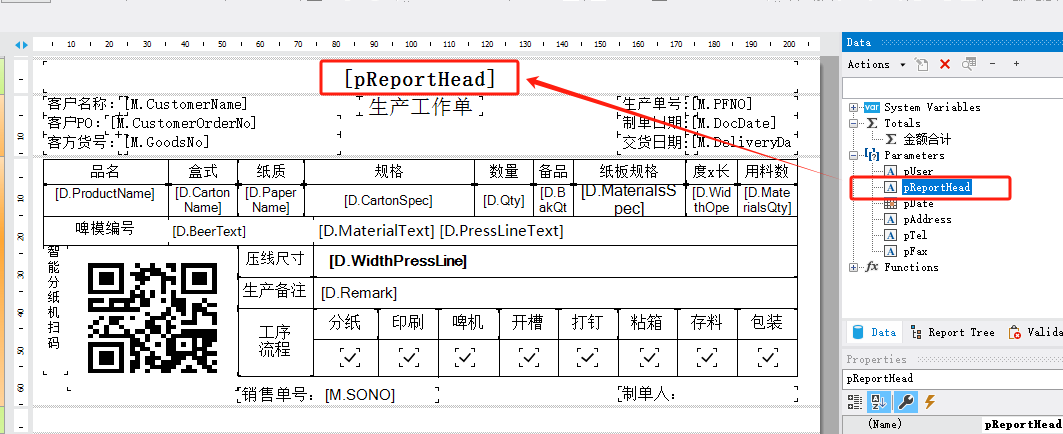1063x434 pixels.
Task: Toggle alphabetical sort in Properties
Action: point(879,402)
